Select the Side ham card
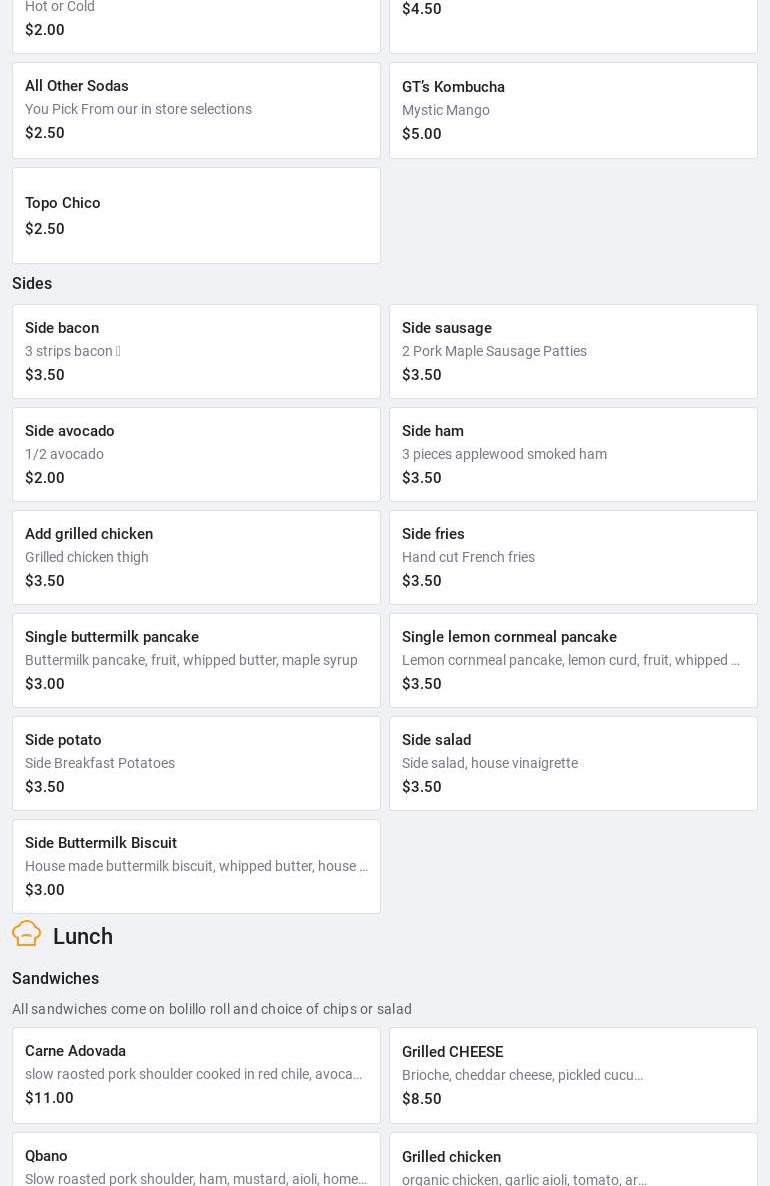 (x=573, y=454)
